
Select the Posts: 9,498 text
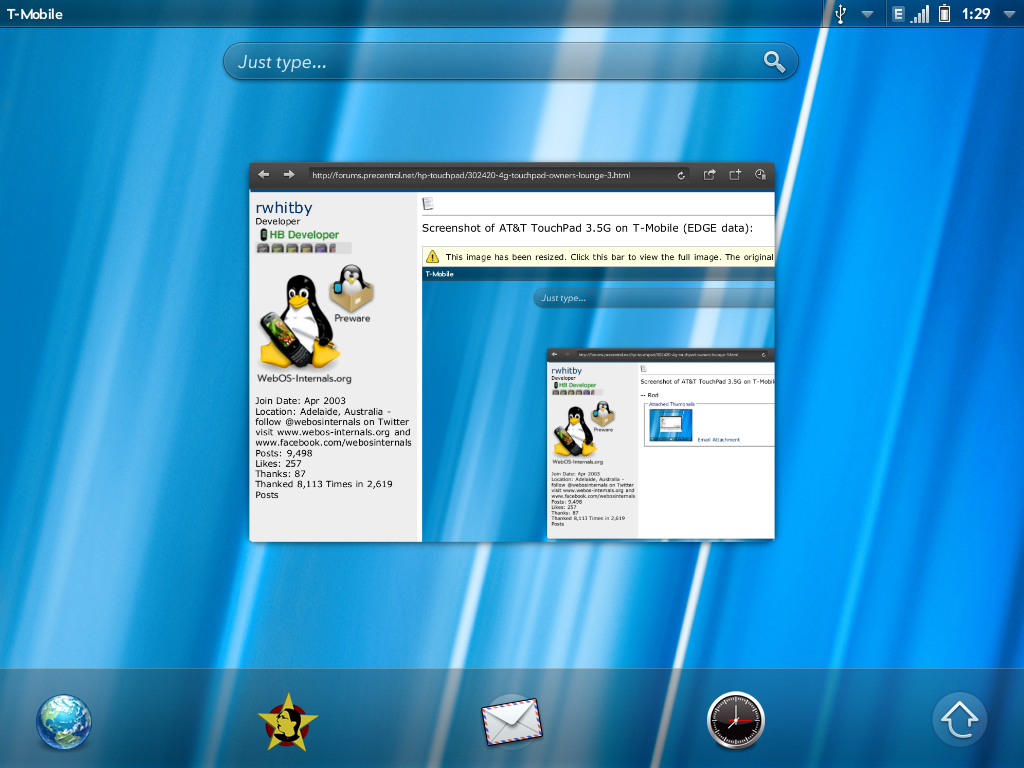pos(283,453)
